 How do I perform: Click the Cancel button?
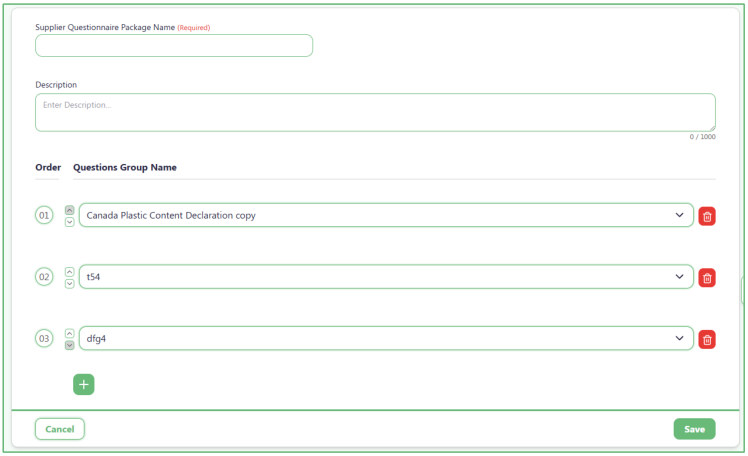click(x=60, y=429)
